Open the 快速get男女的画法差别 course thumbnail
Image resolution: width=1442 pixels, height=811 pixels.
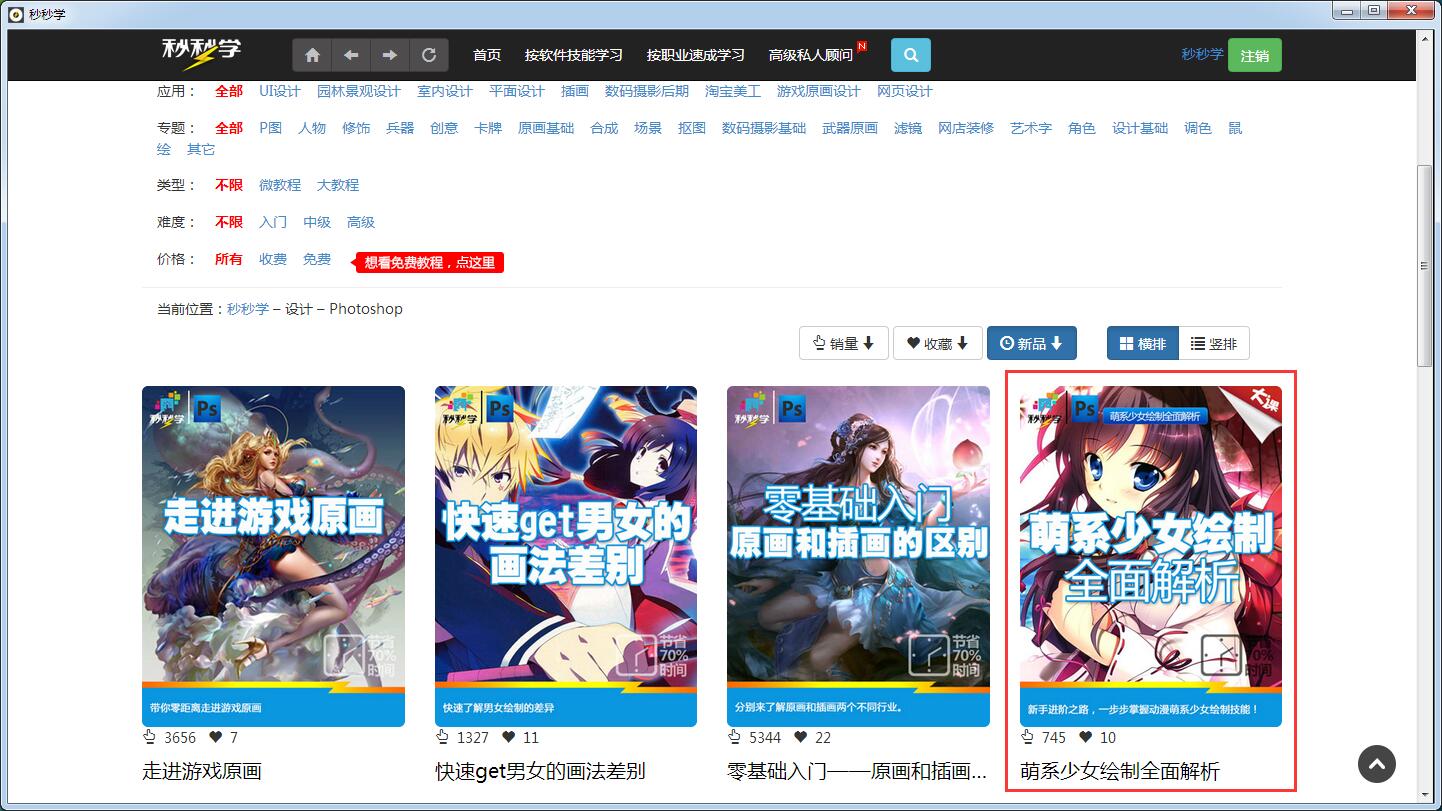point(566,556)
